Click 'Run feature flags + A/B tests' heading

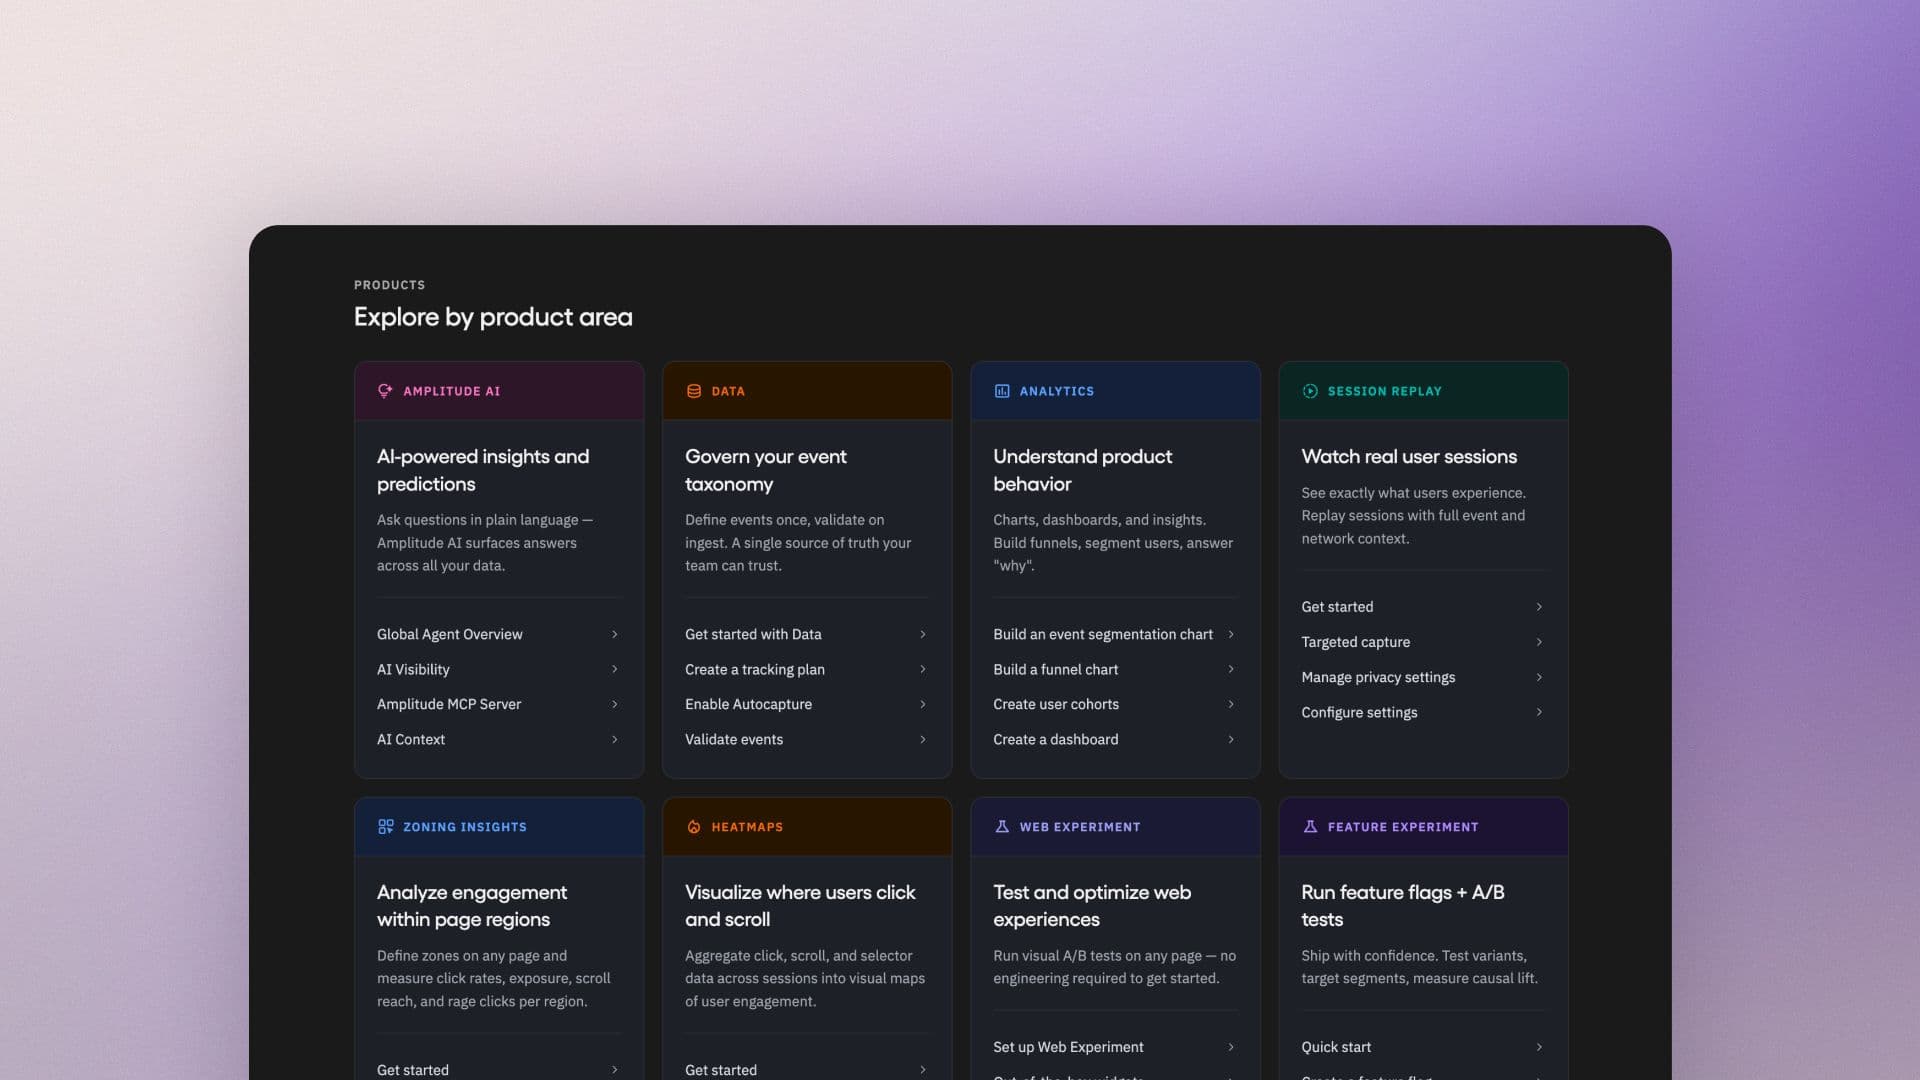tap(1403, 906)
